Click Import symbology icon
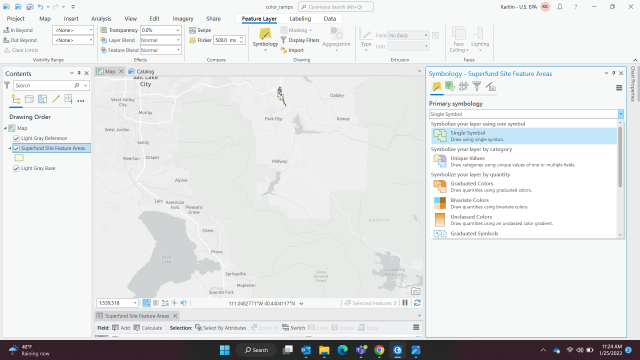 284,50
